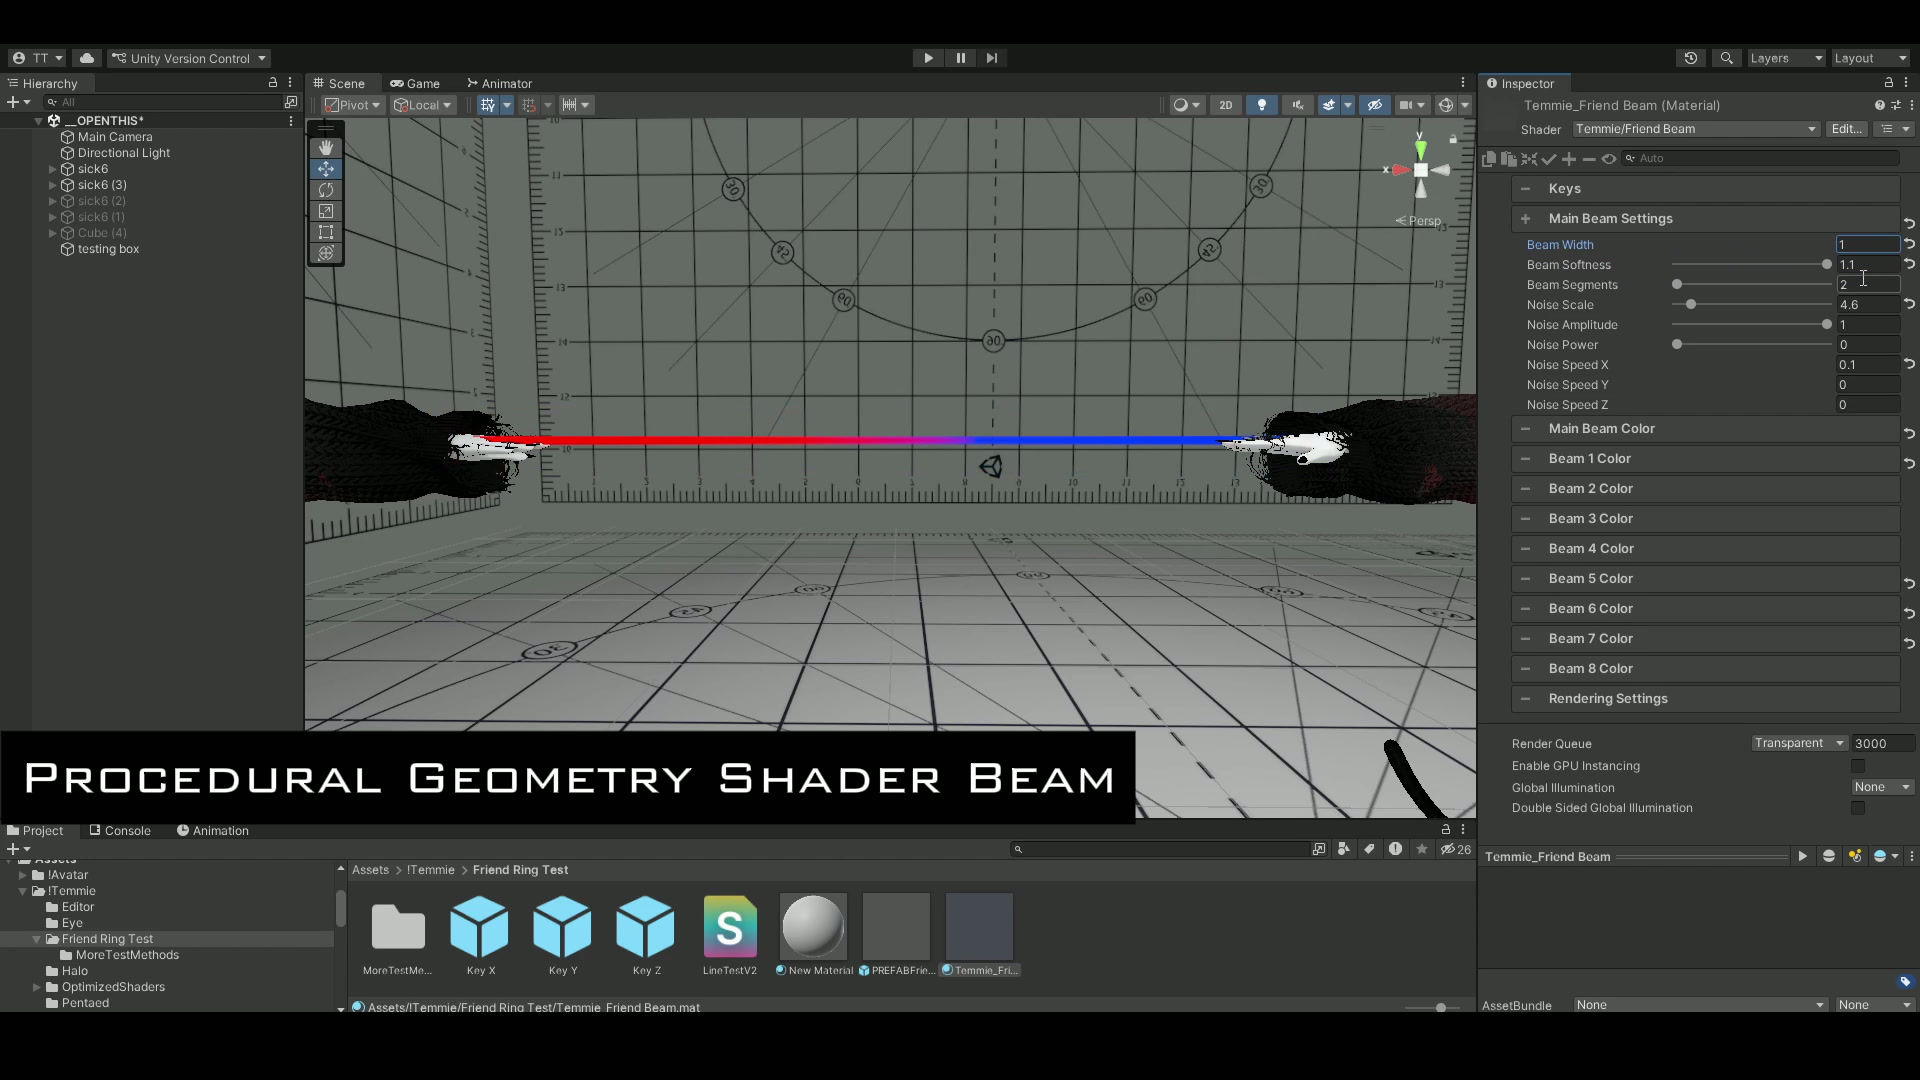
Task: Open the Render Queue Transparent dropdown
Action: pyautogui.click(x=1797, y=743)
